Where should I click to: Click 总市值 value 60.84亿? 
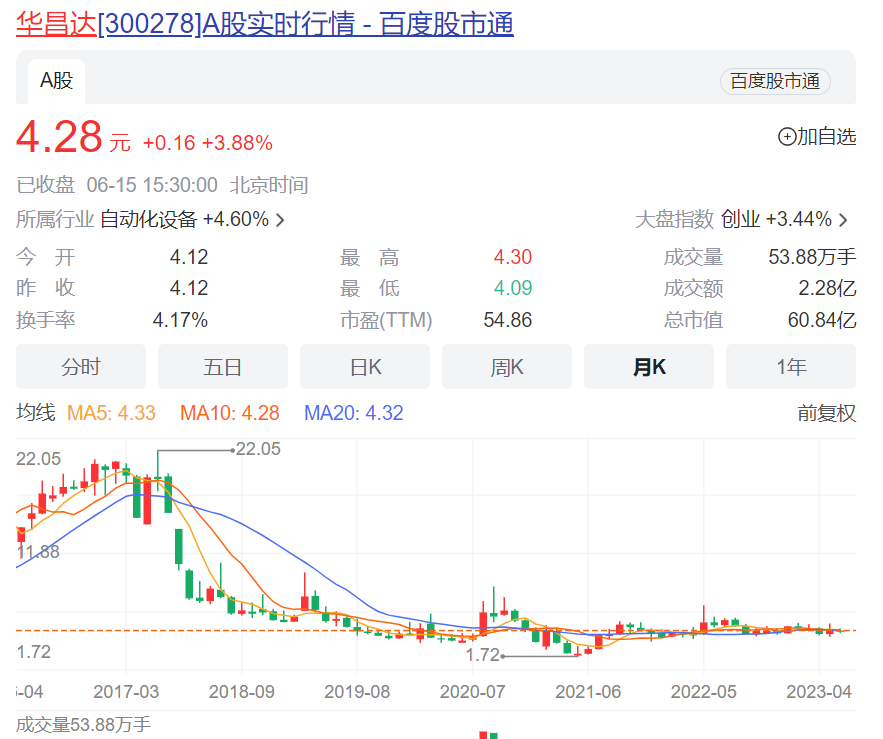(822, 320)
